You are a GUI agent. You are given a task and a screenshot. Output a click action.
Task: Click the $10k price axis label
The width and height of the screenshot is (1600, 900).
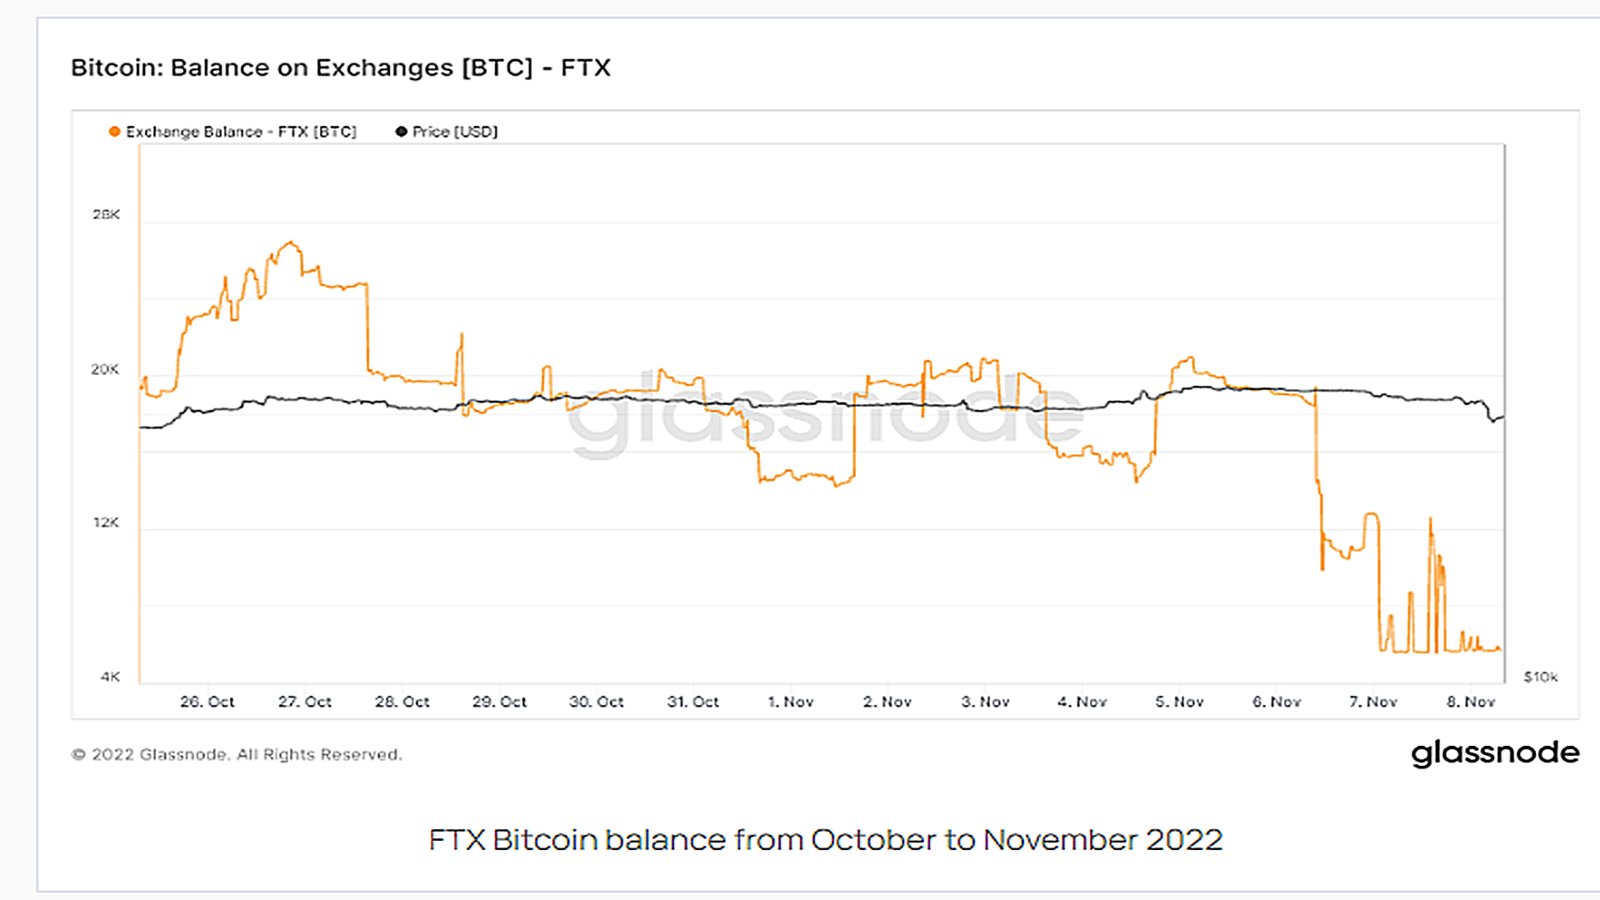click(1541, 677)
